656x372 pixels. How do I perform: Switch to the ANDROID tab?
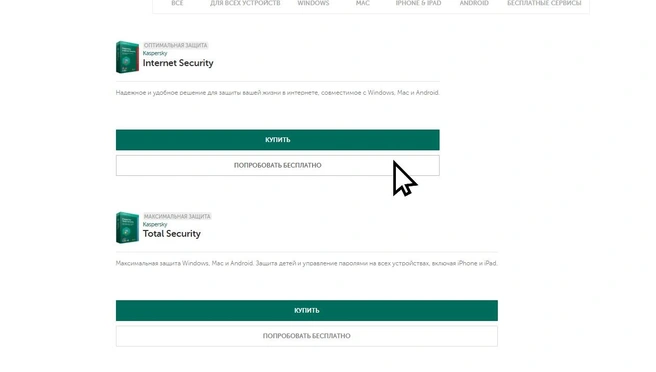[x=474, y=3]
